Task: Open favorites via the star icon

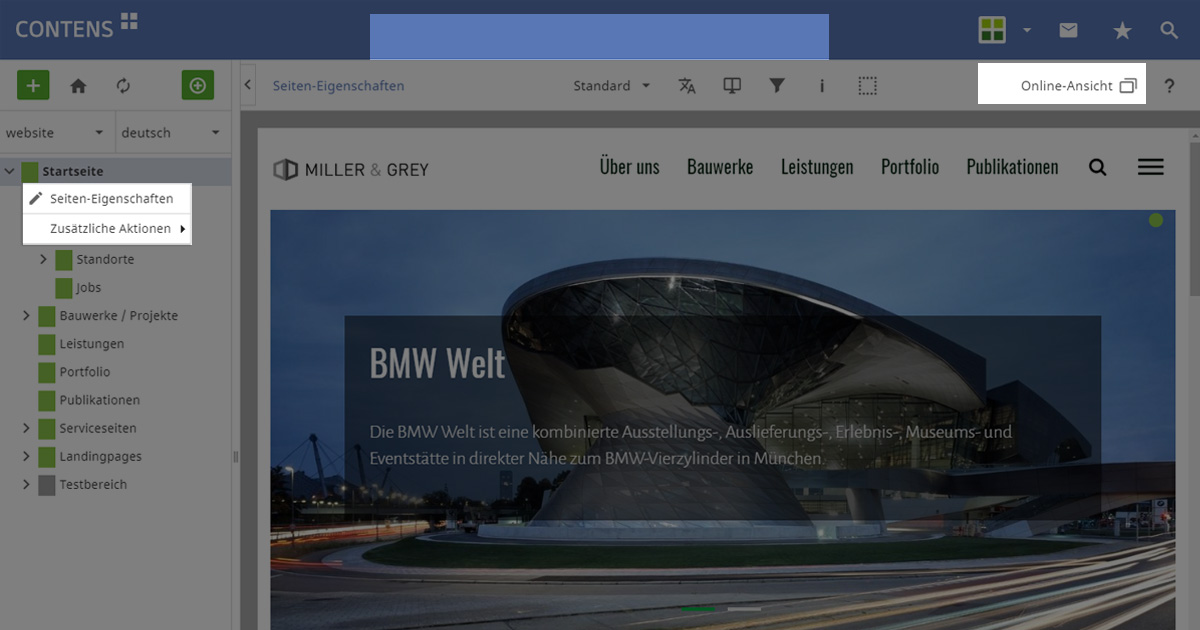Action: (1122, 31)
